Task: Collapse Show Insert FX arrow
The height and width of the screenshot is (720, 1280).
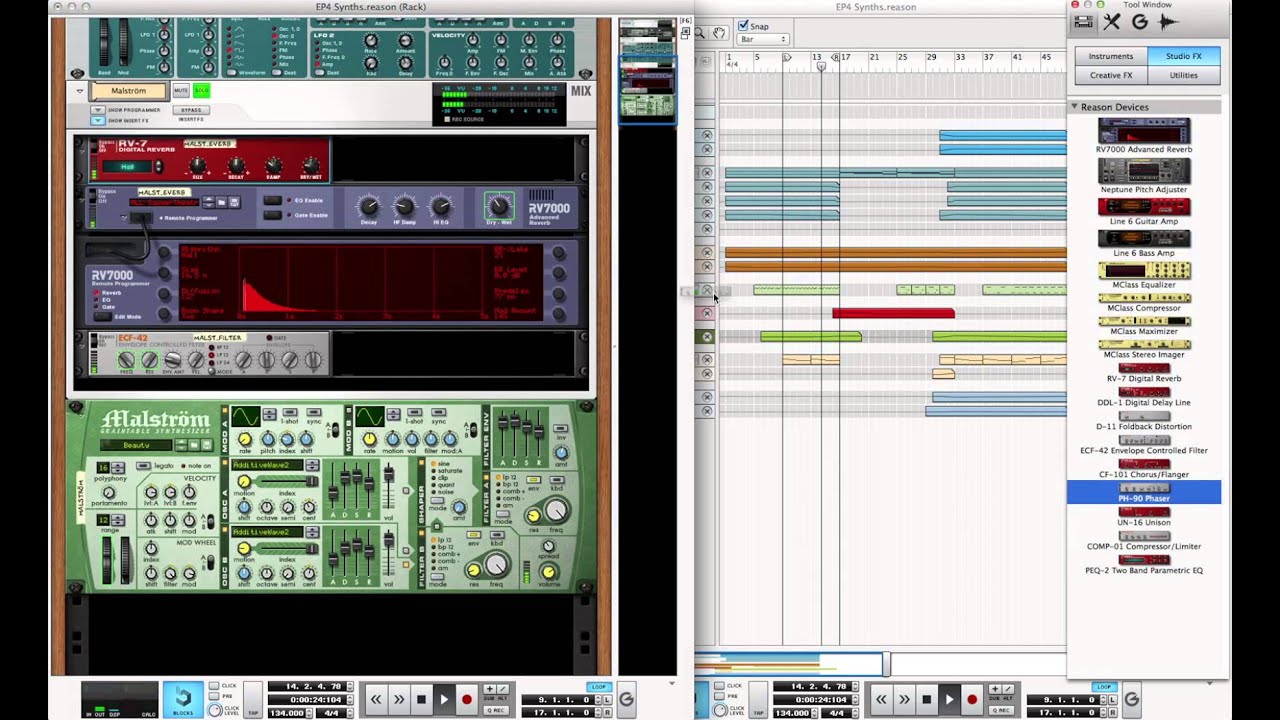Action: click(97, 120)
